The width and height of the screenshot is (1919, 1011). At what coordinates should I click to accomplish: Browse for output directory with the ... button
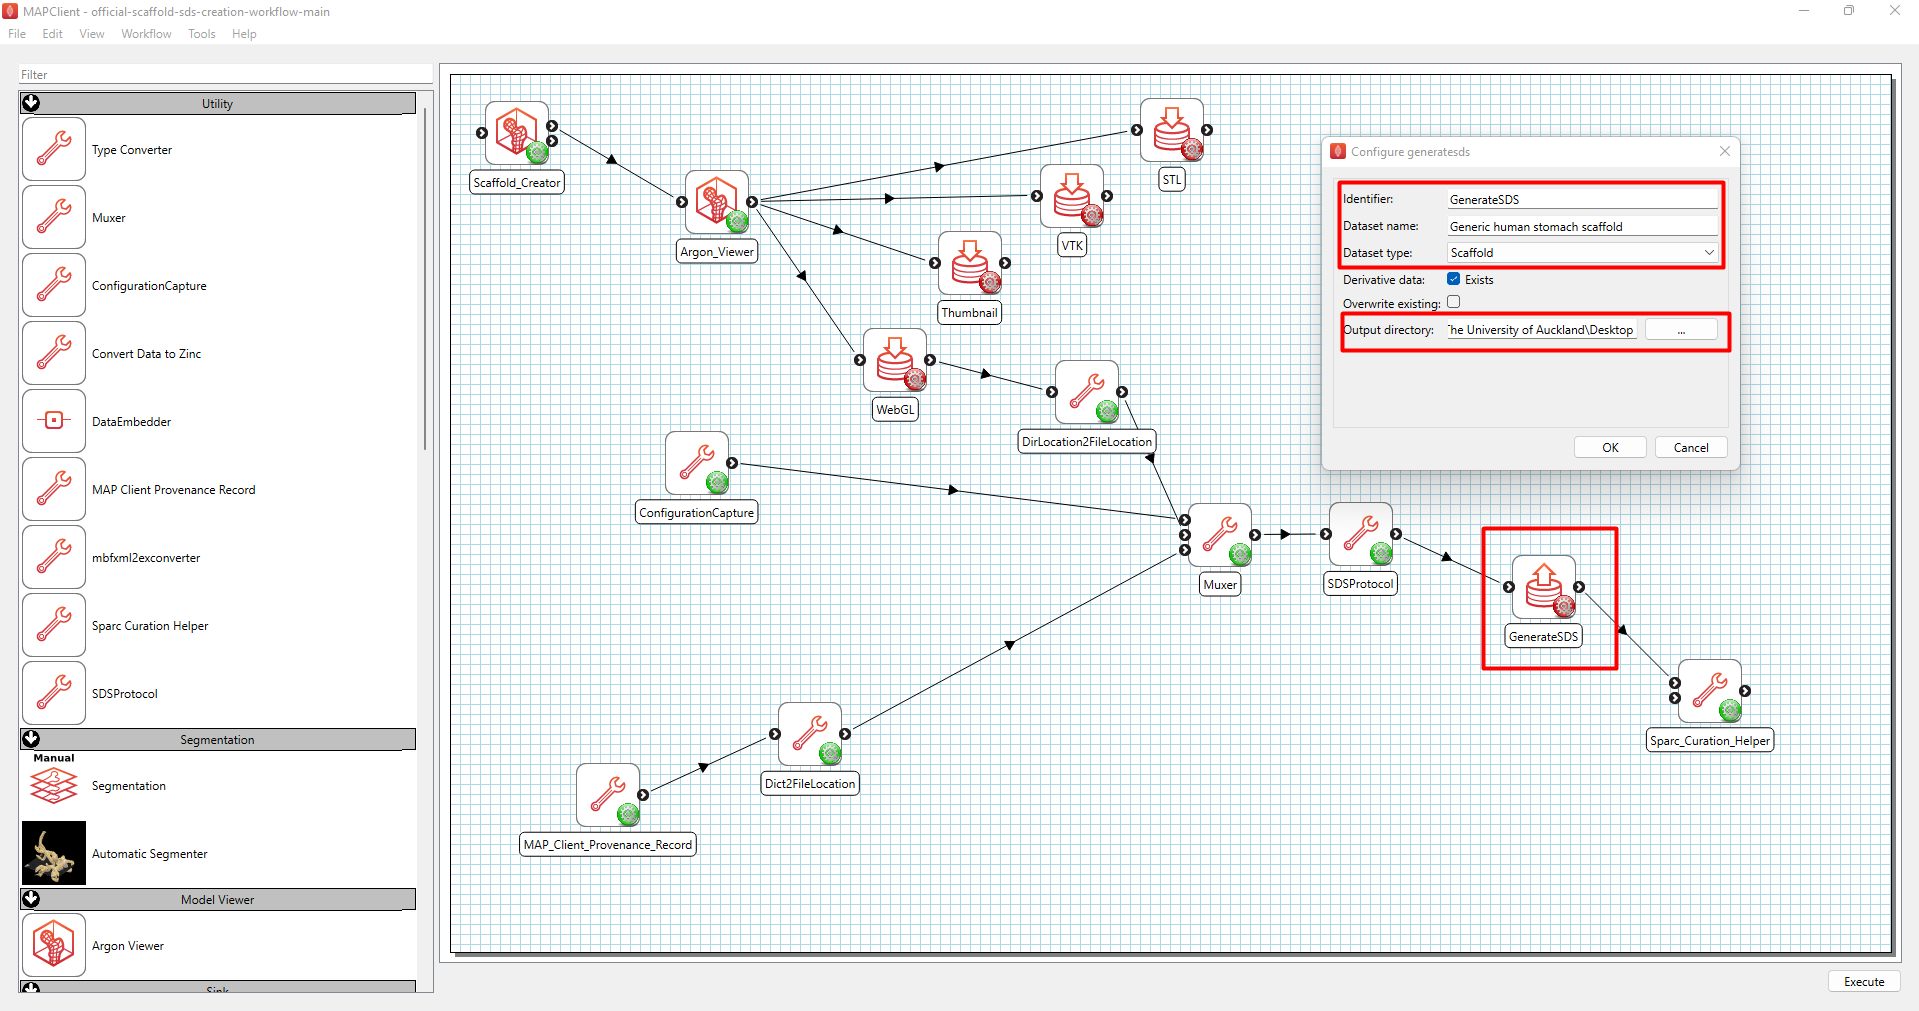1681,330
